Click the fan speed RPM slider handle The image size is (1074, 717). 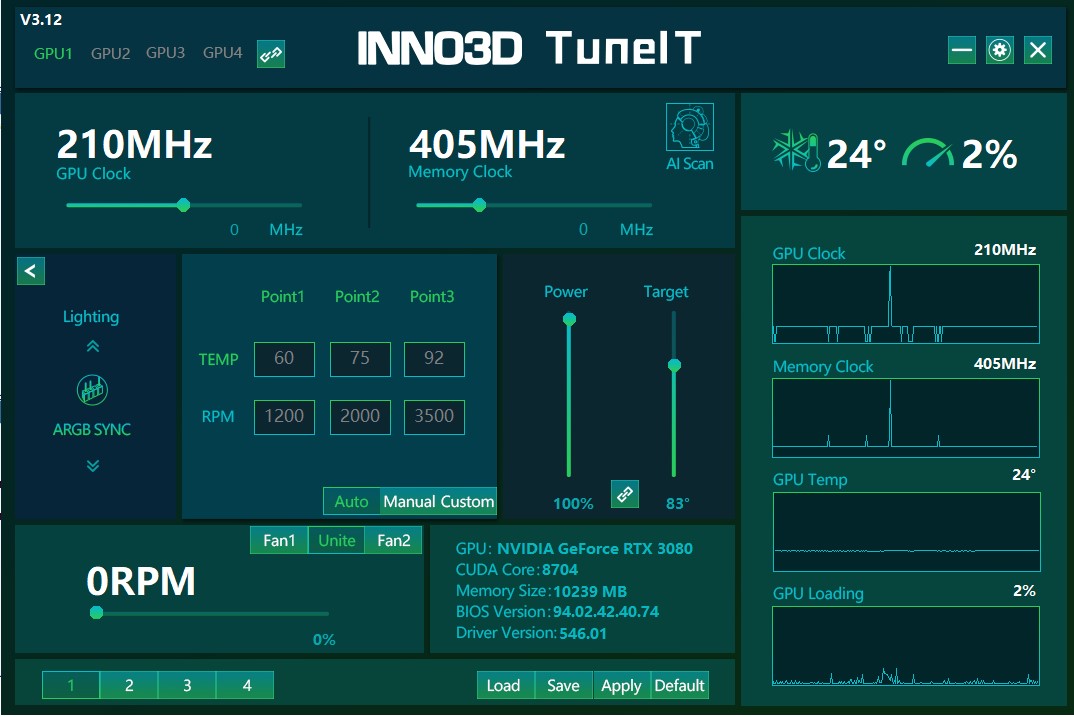(97, 612)
